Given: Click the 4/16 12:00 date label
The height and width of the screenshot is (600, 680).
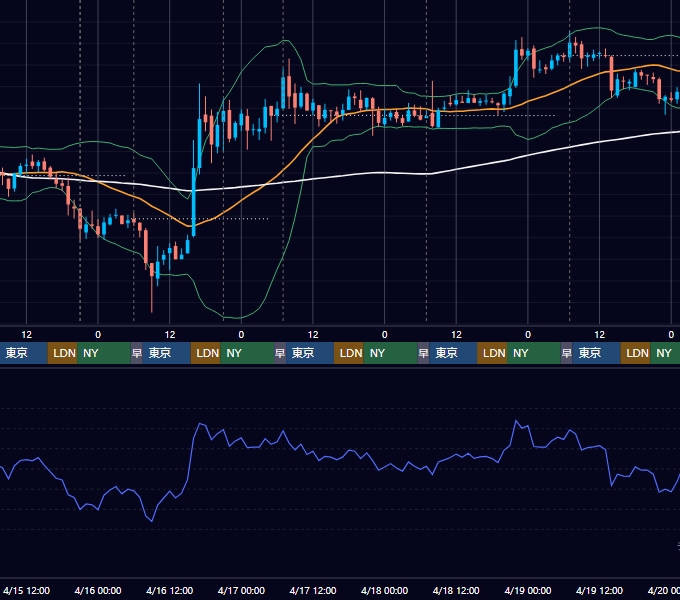Looking at the screenshot, I should tap(170, 590).
